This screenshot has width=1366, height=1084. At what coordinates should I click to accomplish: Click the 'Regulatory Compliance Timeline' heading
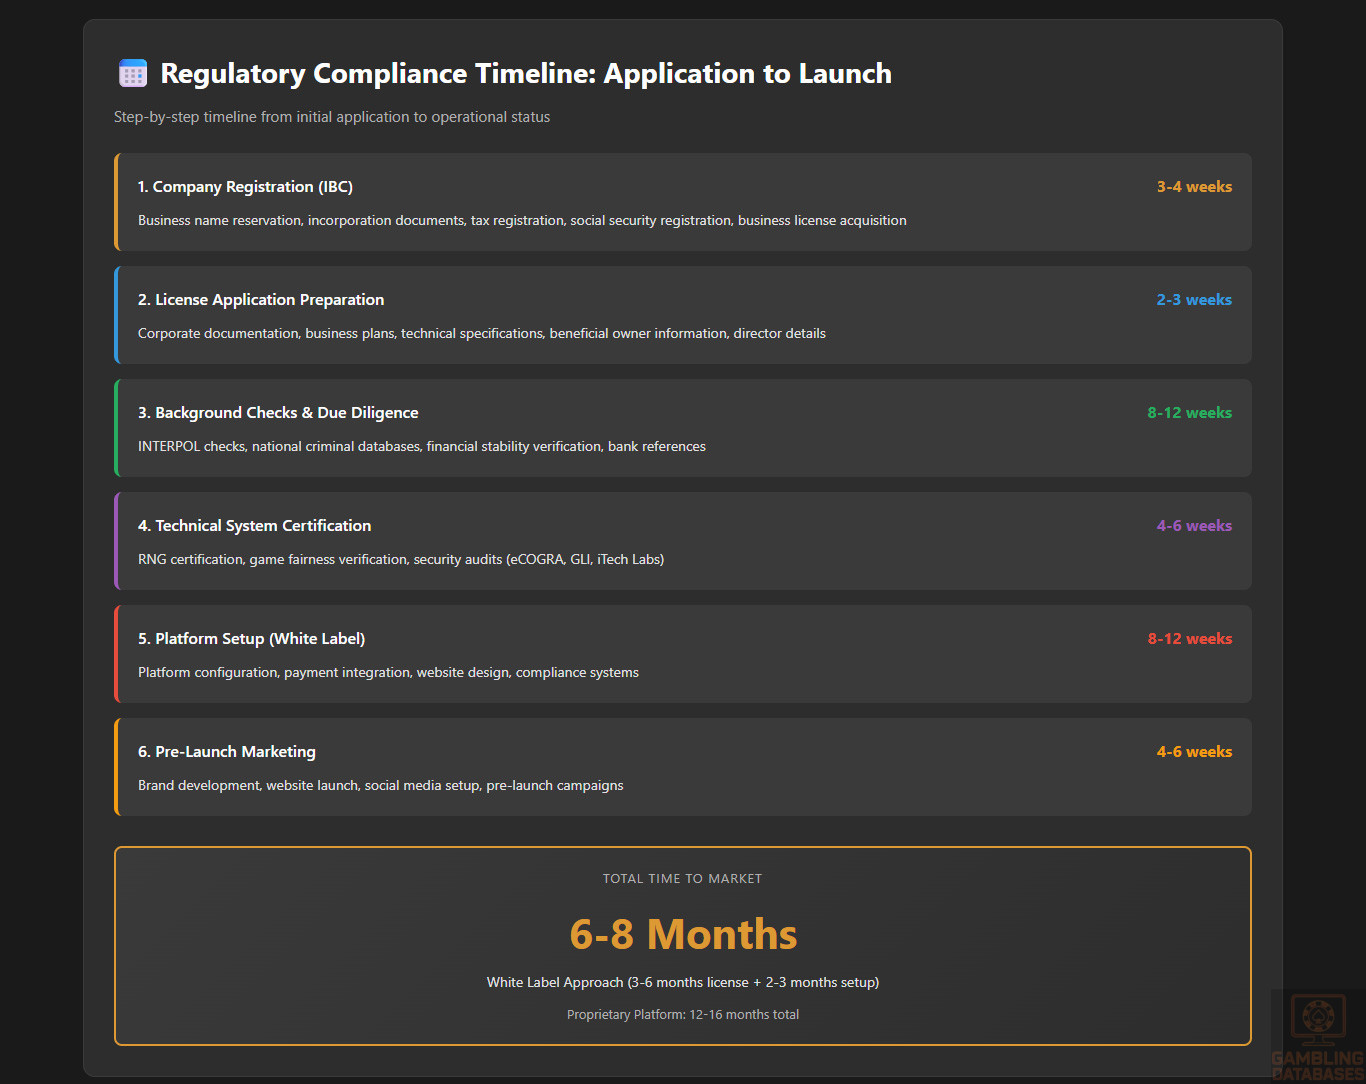click(x=526, y=74)
